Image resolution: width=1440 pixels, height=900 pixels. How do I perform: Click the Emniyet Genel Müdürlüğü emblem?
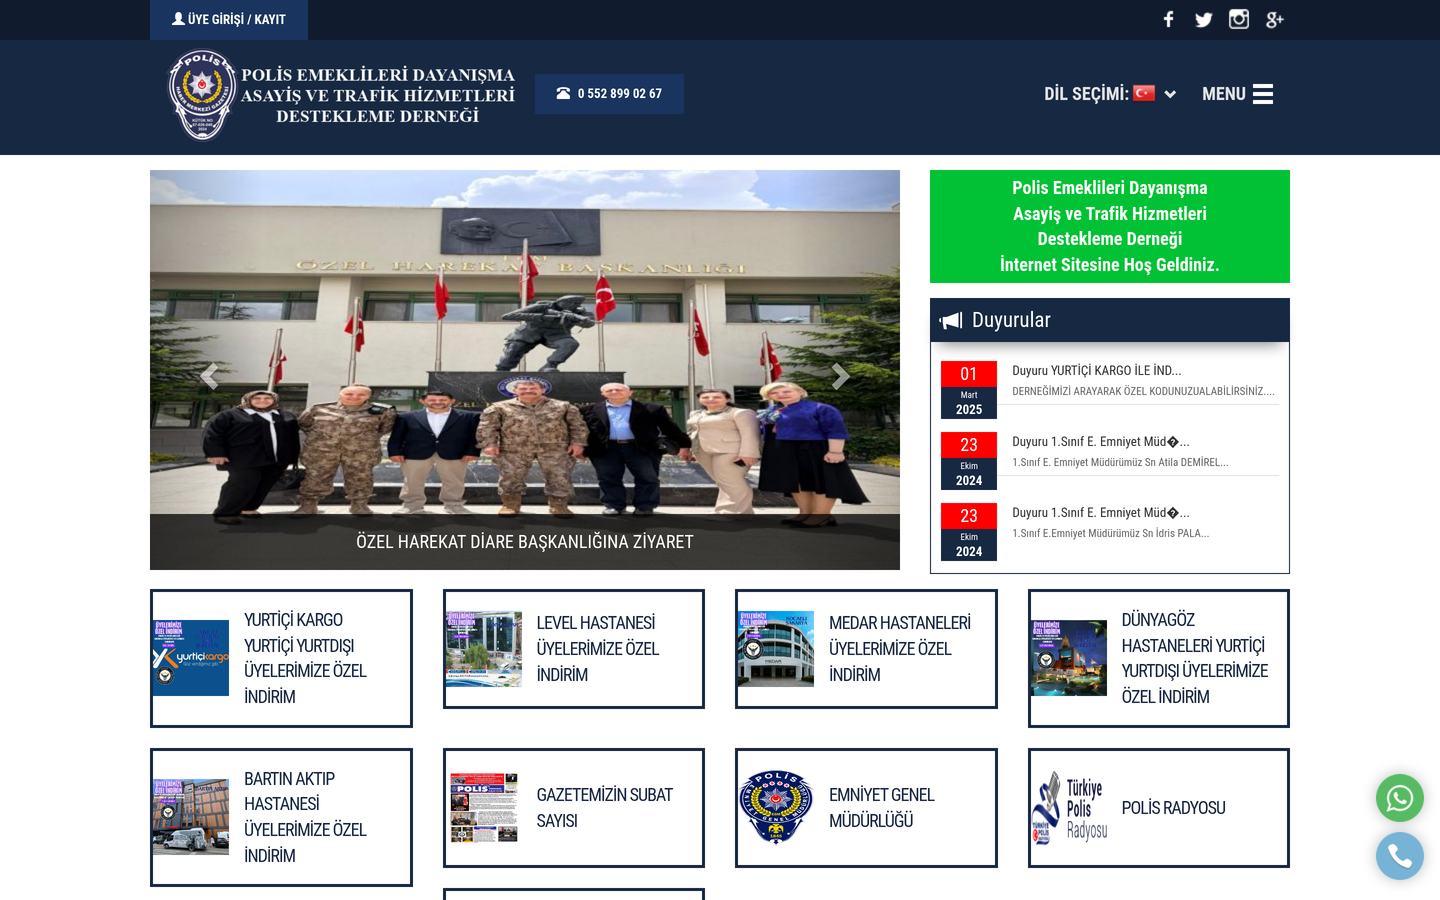pyautogui.click(x=776, y=808)
